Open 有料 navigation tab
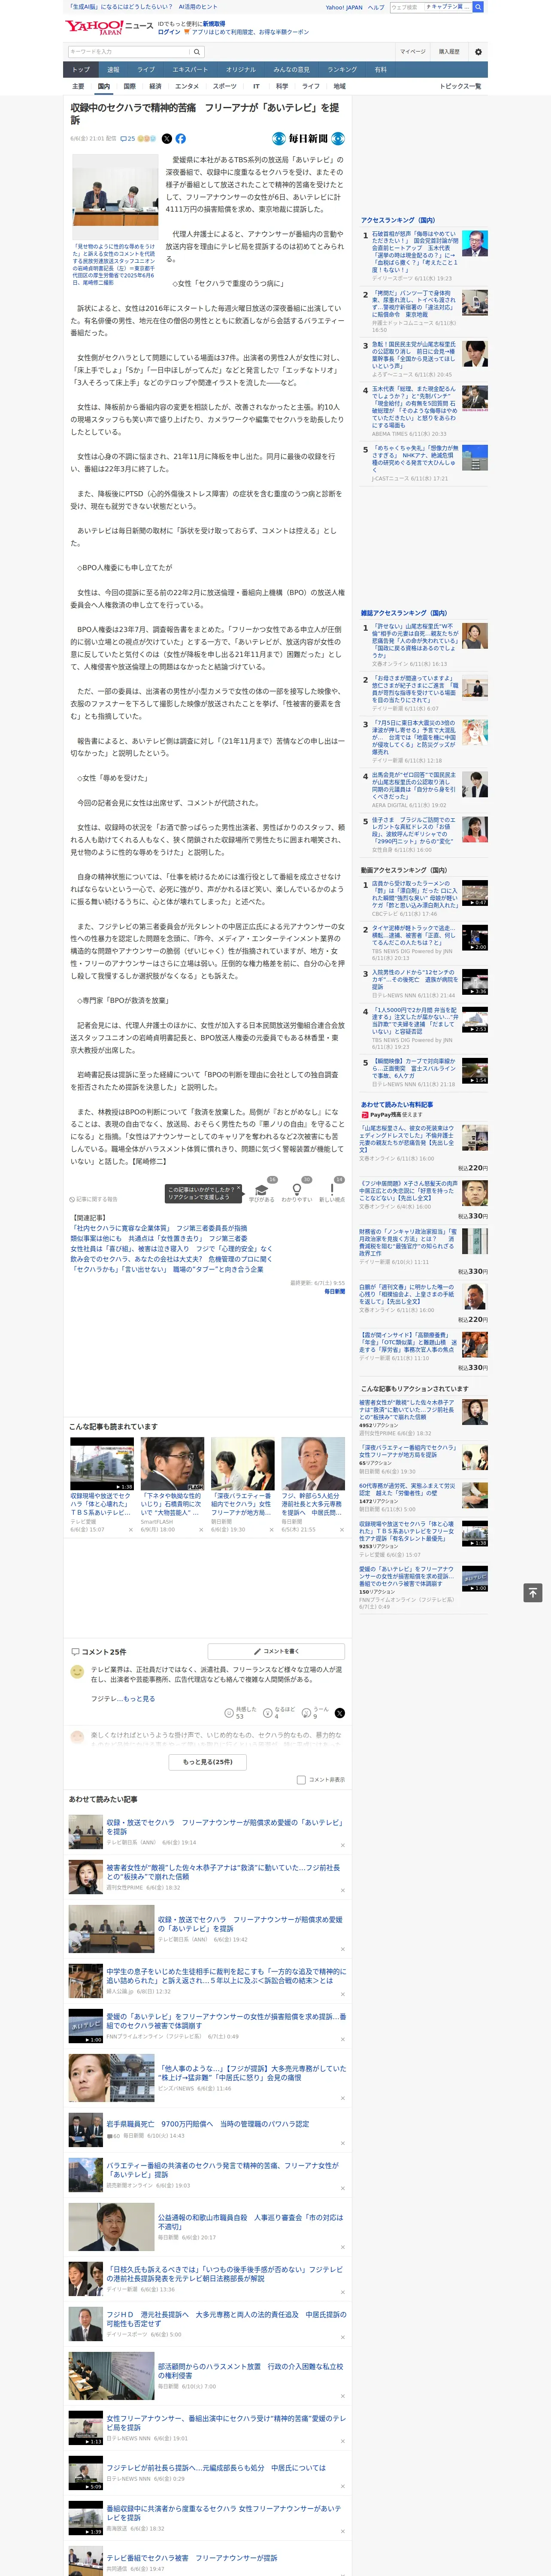Viewport: 551px width, 2576px height. click(x=380, y=70)
